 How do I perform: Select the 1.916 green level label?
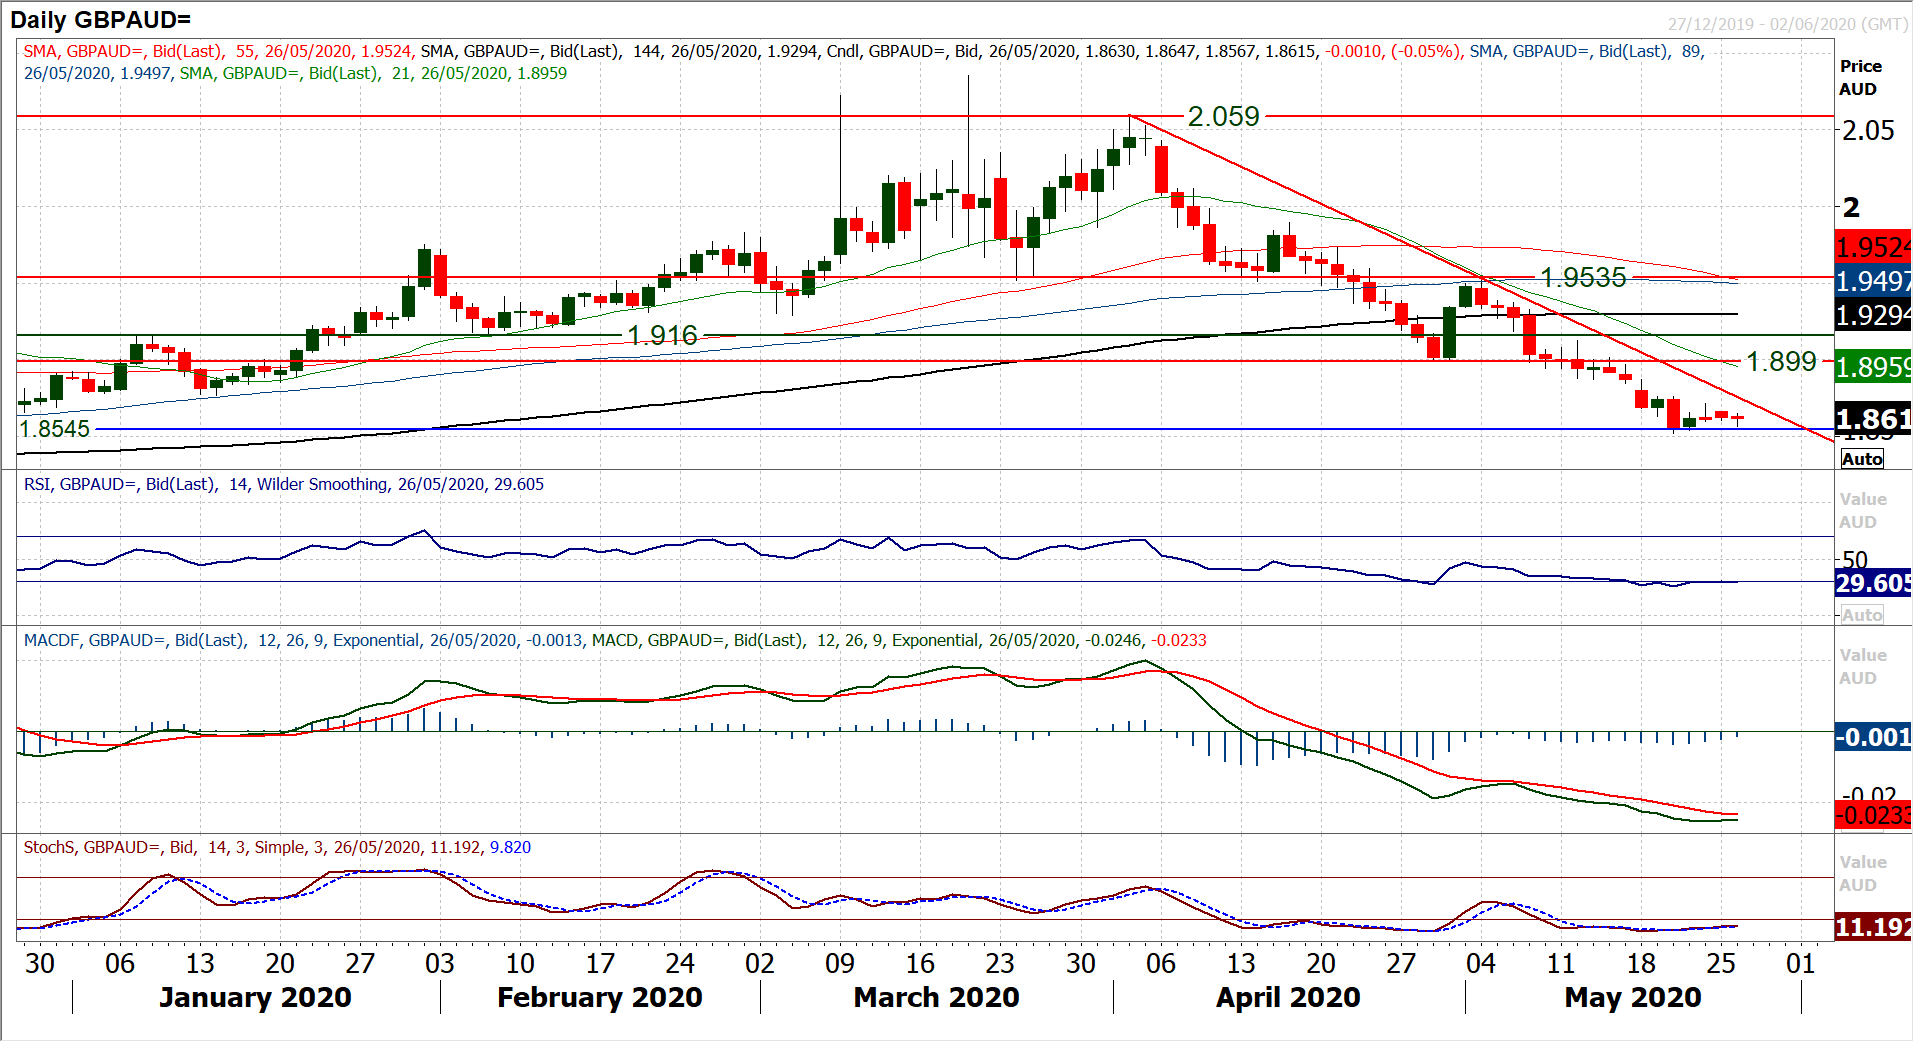[x=662, y=335]
